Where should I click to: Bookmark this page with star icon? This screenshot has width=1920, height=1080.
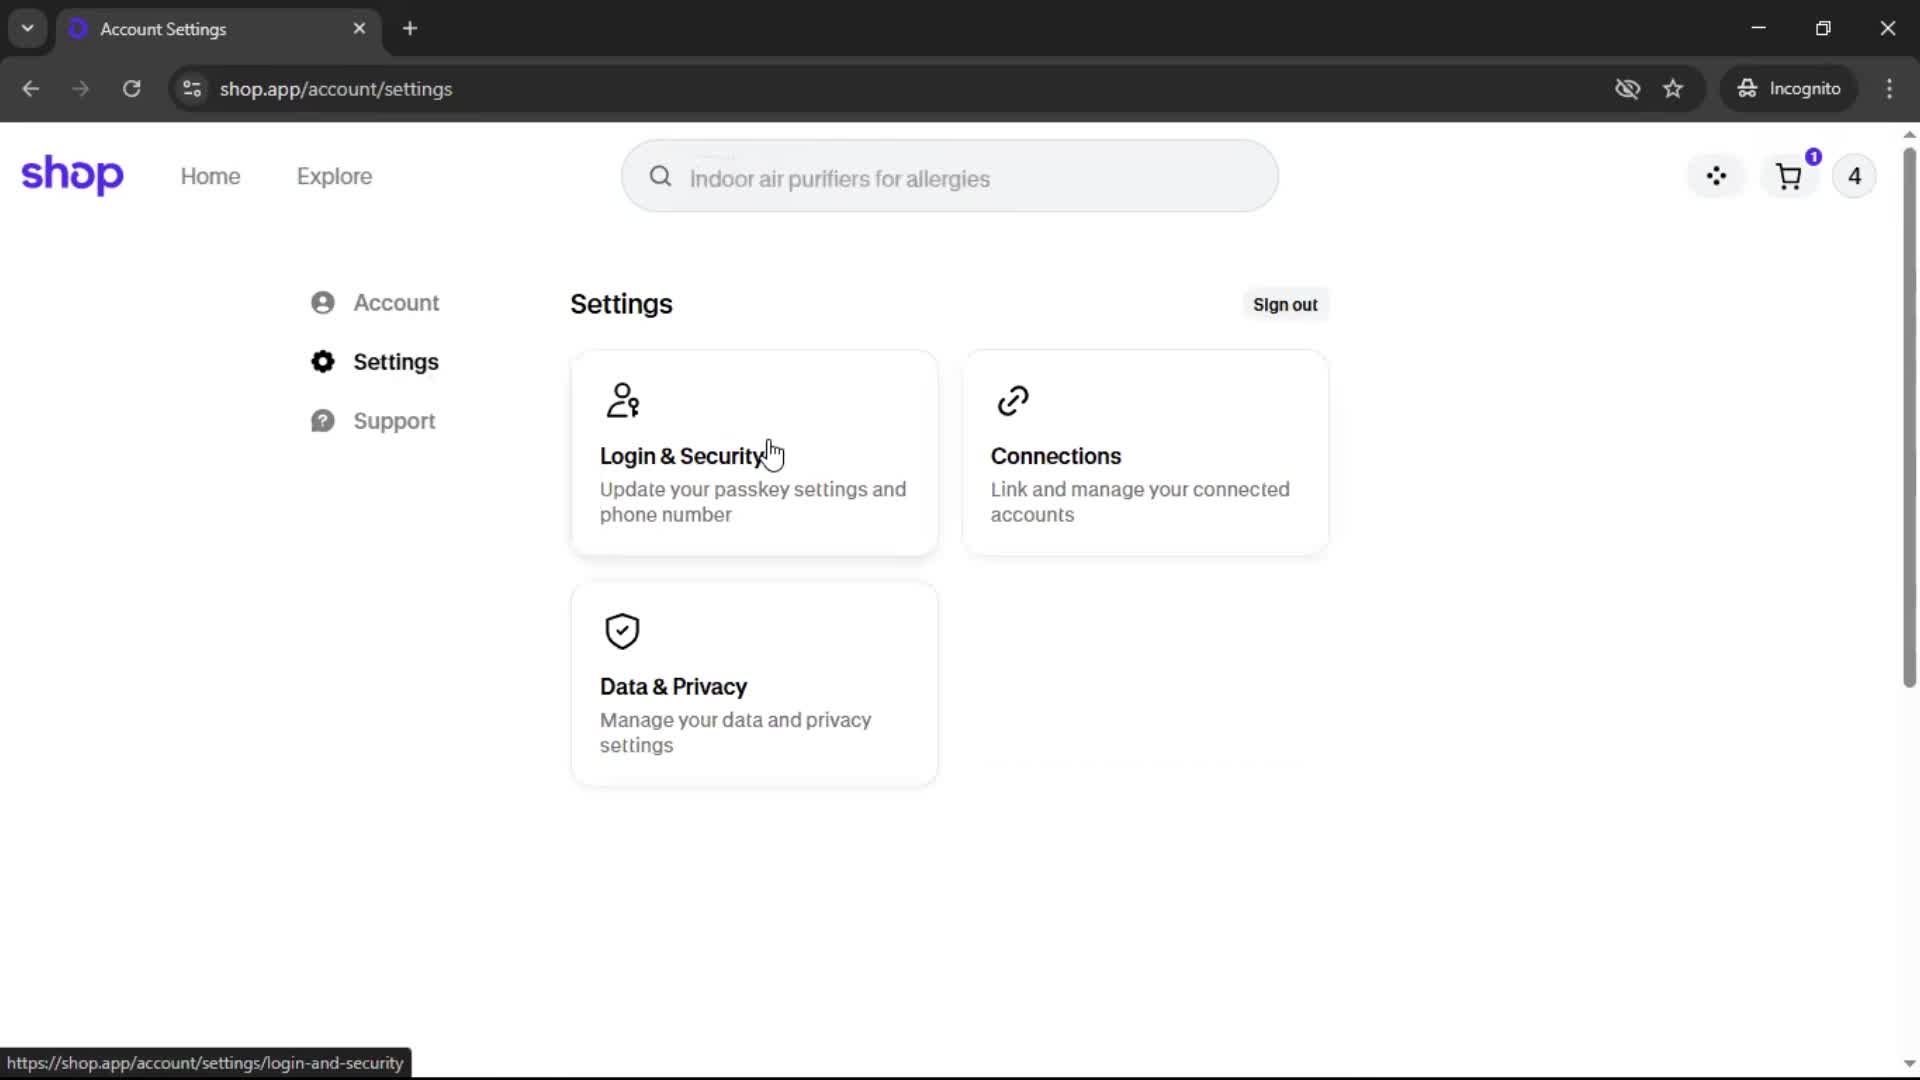pyautogui.click(x=1673, y=89)
